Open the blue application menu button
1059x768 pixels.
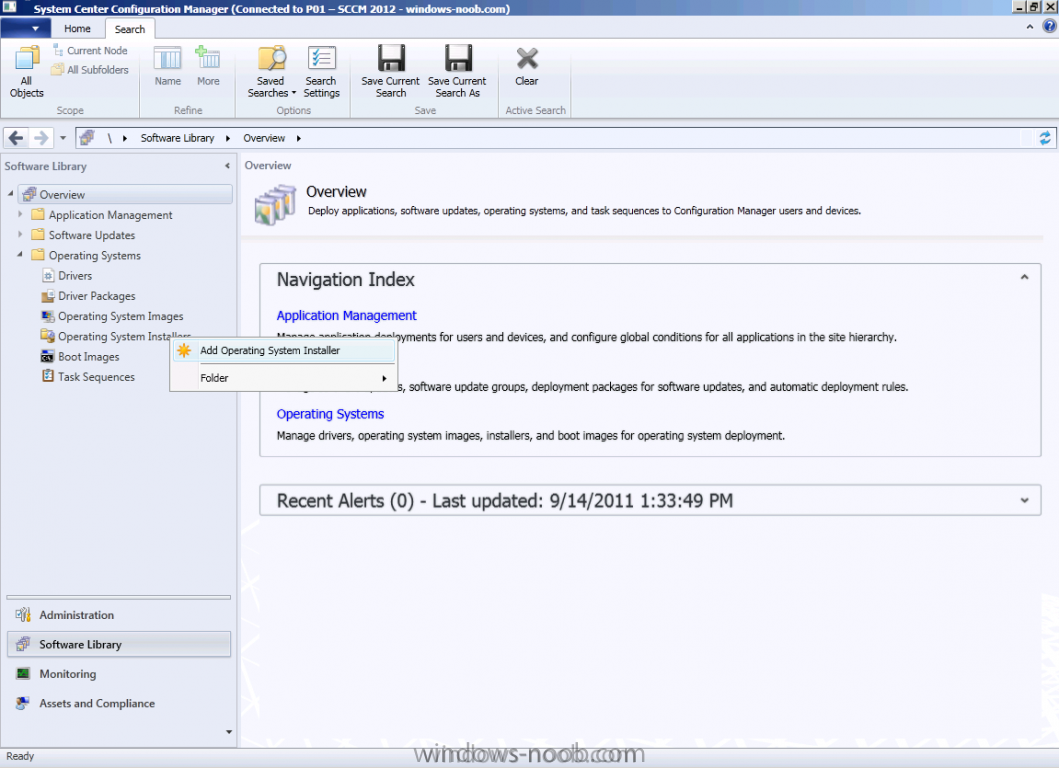point(26,28)
